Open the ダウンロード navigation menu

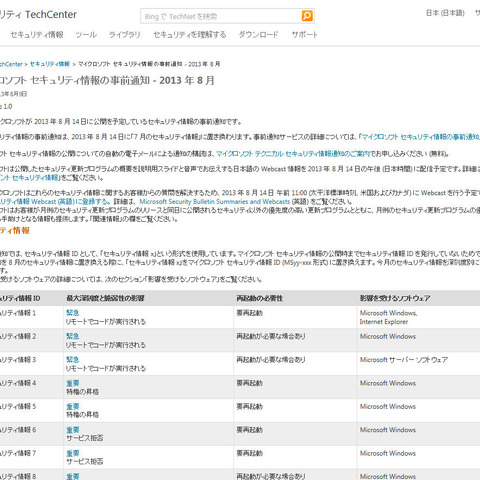[x=258, y=35]
